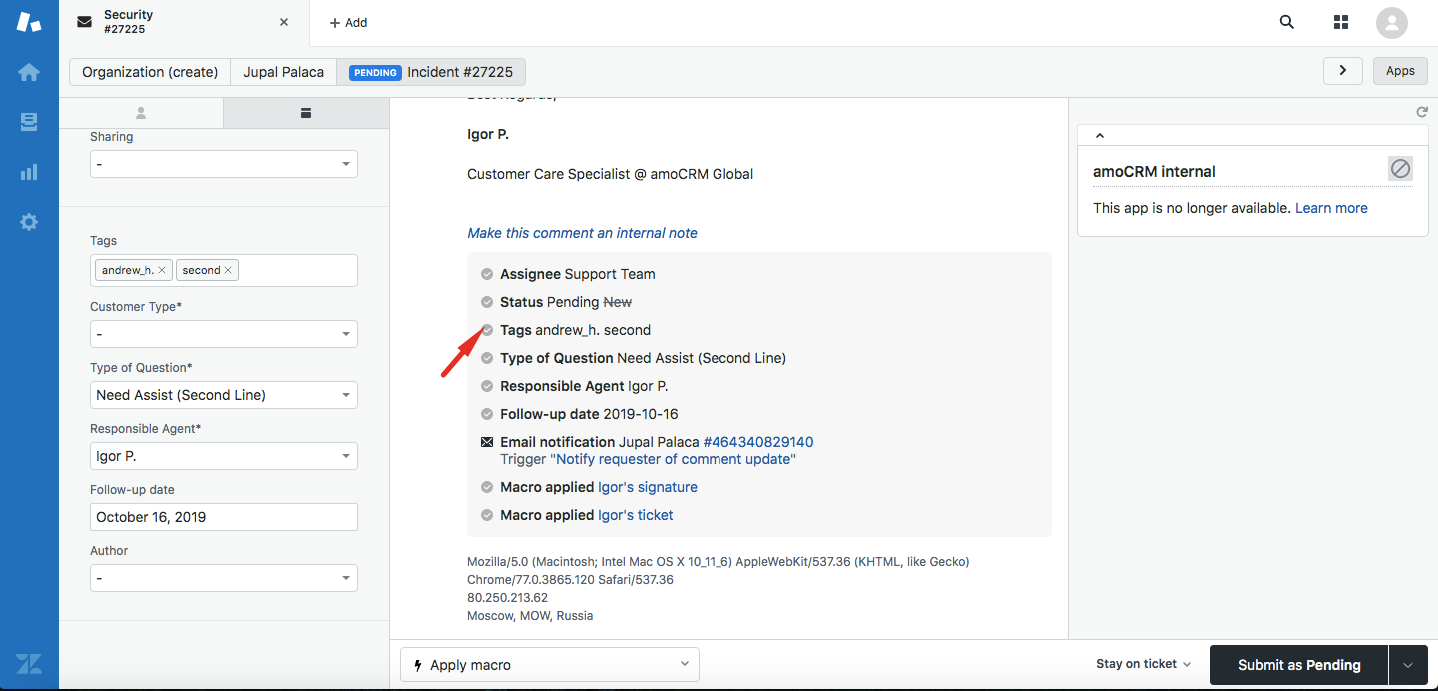Image resolution: width=1438 pixels, height=691 pixels.
Task: Open the Views icon in left sidebar
Action: coord(29,122)
